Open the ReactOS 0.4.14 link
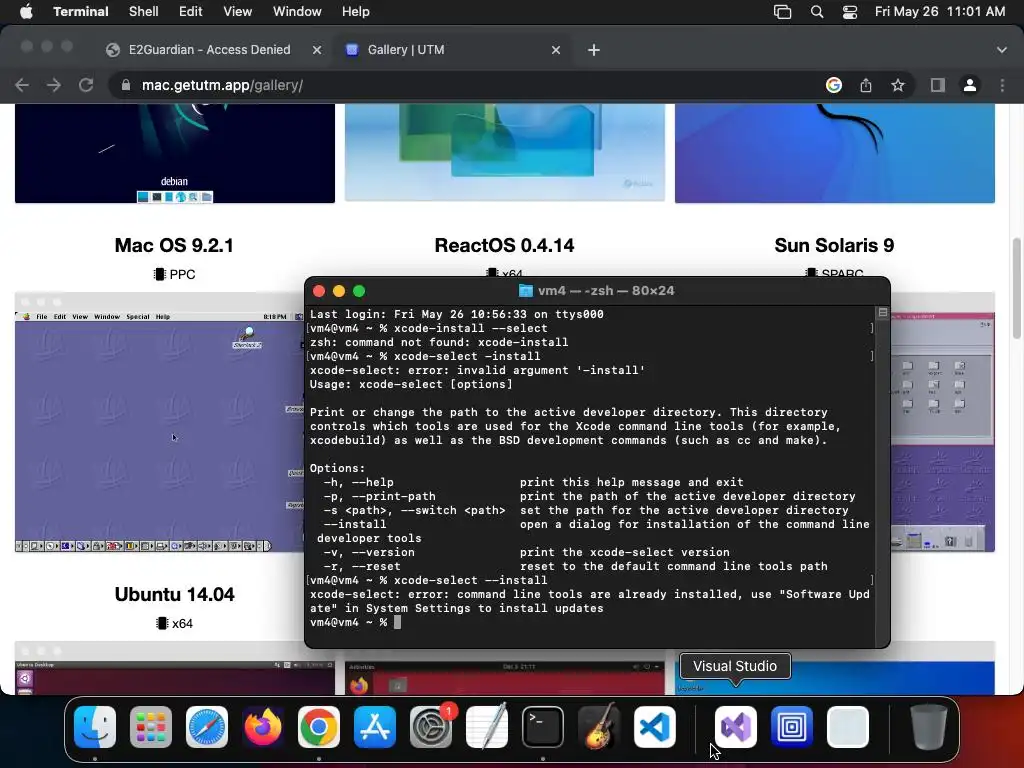Viewport: 1024px width, 768px height. pos(504,246)
